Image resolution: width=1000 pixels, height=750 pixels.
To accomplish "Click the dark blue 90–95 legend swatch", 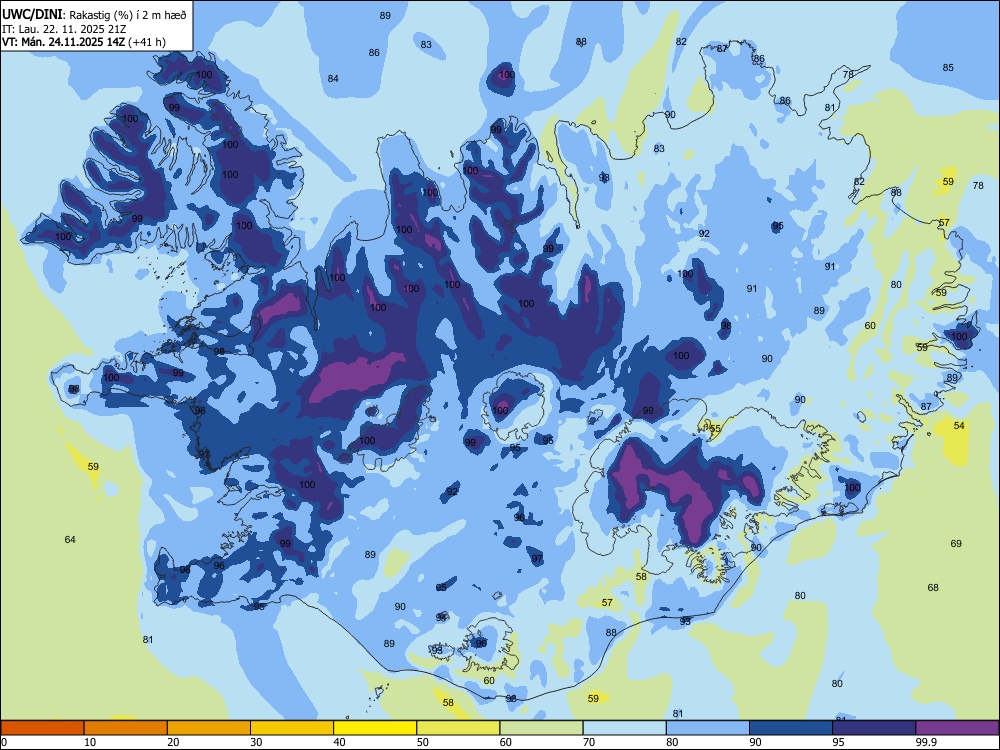I will (x=791, y=728).
